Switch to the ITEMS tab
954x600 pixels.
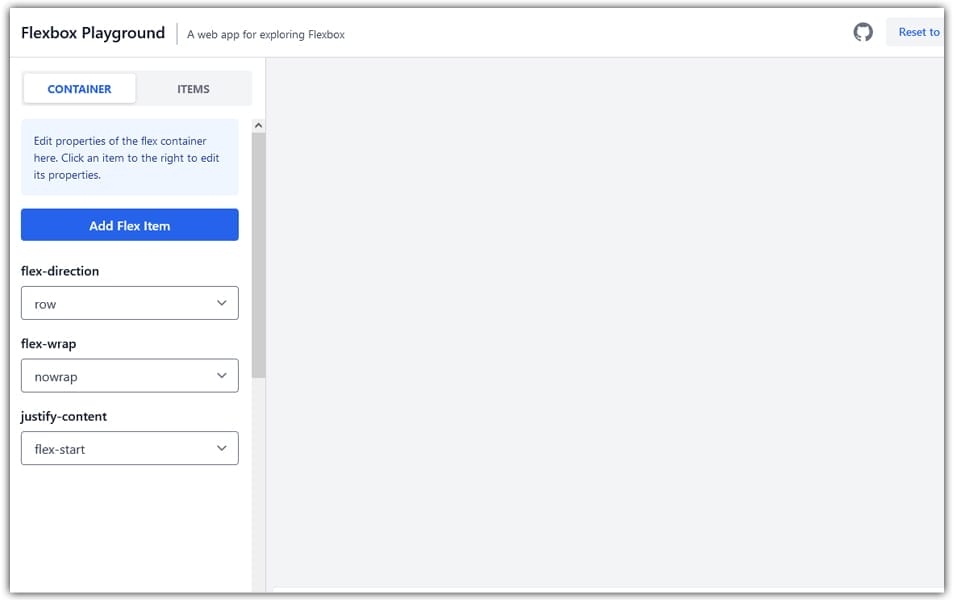tap(193, 89)
